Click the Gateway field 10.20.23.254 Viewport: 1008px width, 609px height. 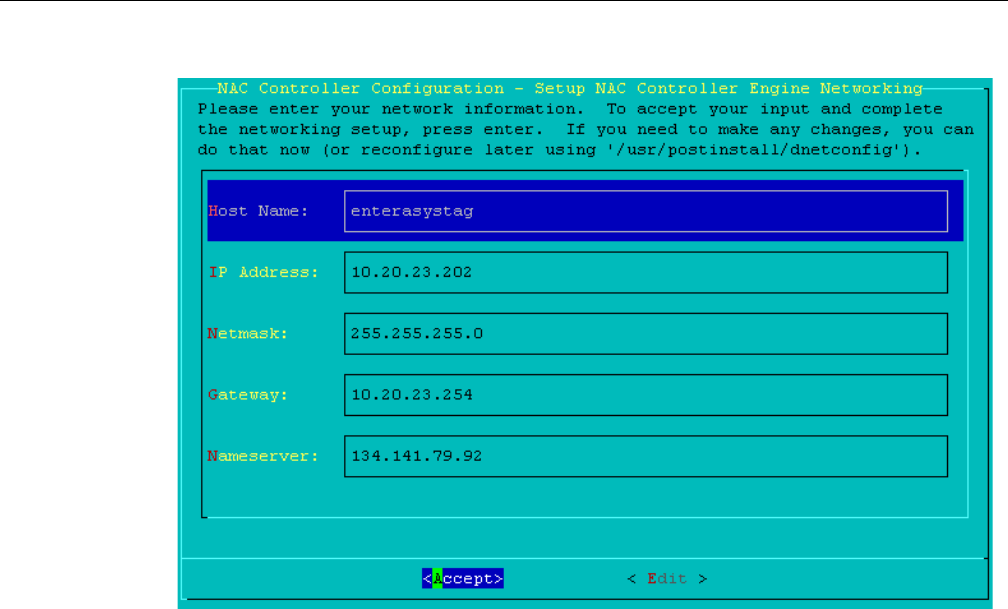[645, 395]
